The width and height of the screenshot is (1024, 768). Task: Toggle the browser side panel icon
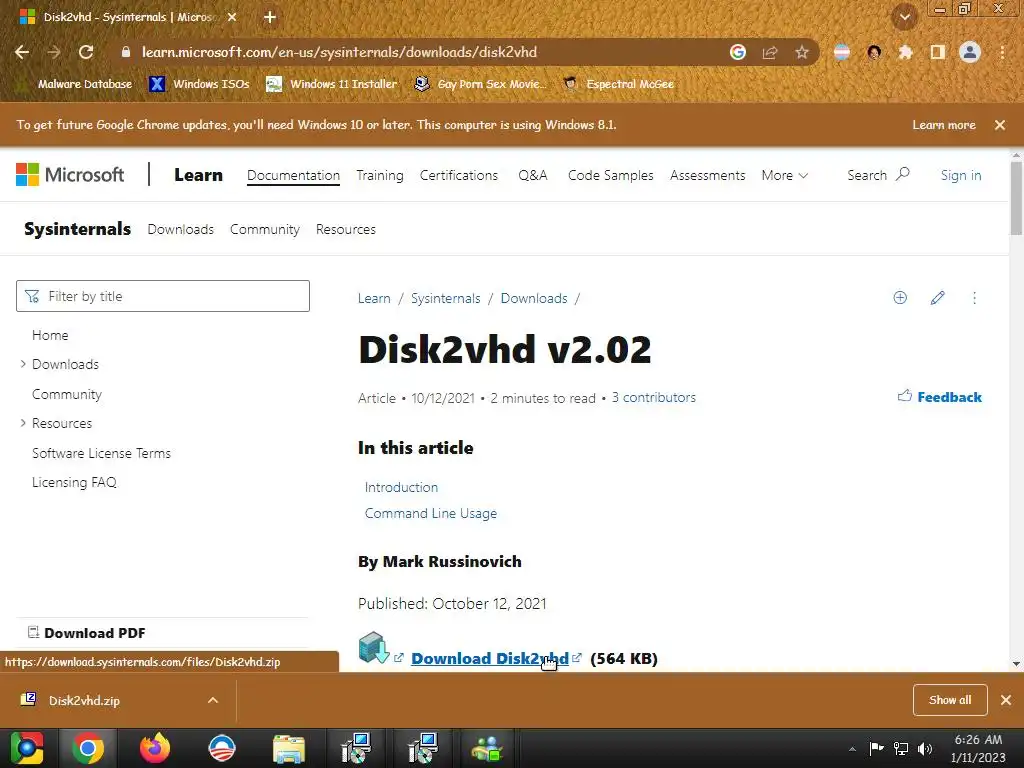point(938,52)
